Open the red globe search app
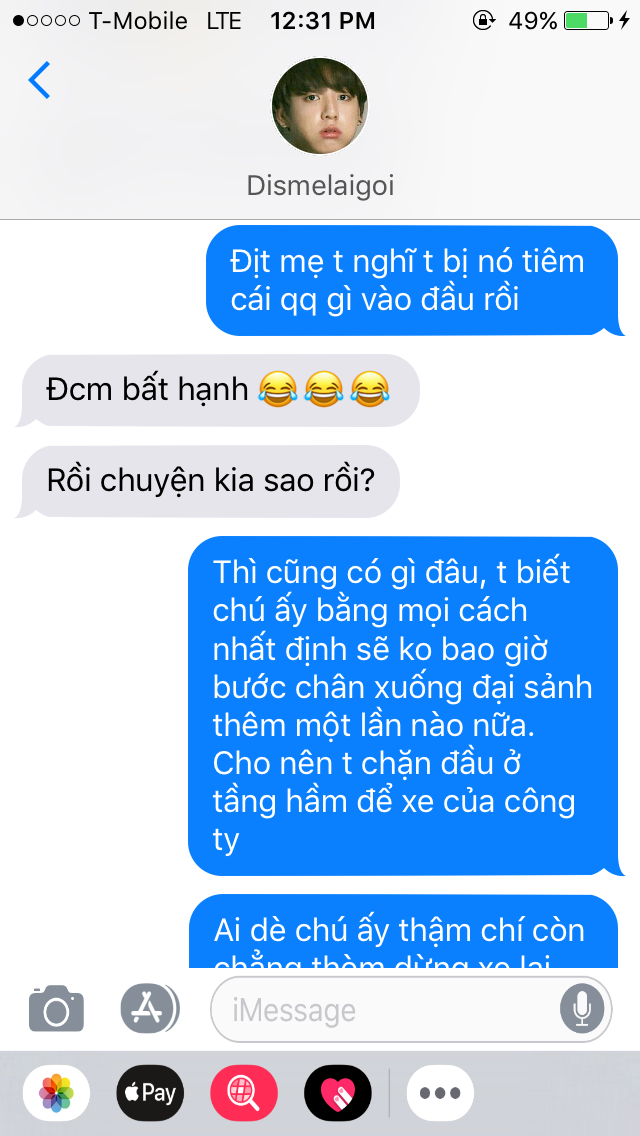Viewport: 640px width, 1136px height. click(x=244, y=1093)
